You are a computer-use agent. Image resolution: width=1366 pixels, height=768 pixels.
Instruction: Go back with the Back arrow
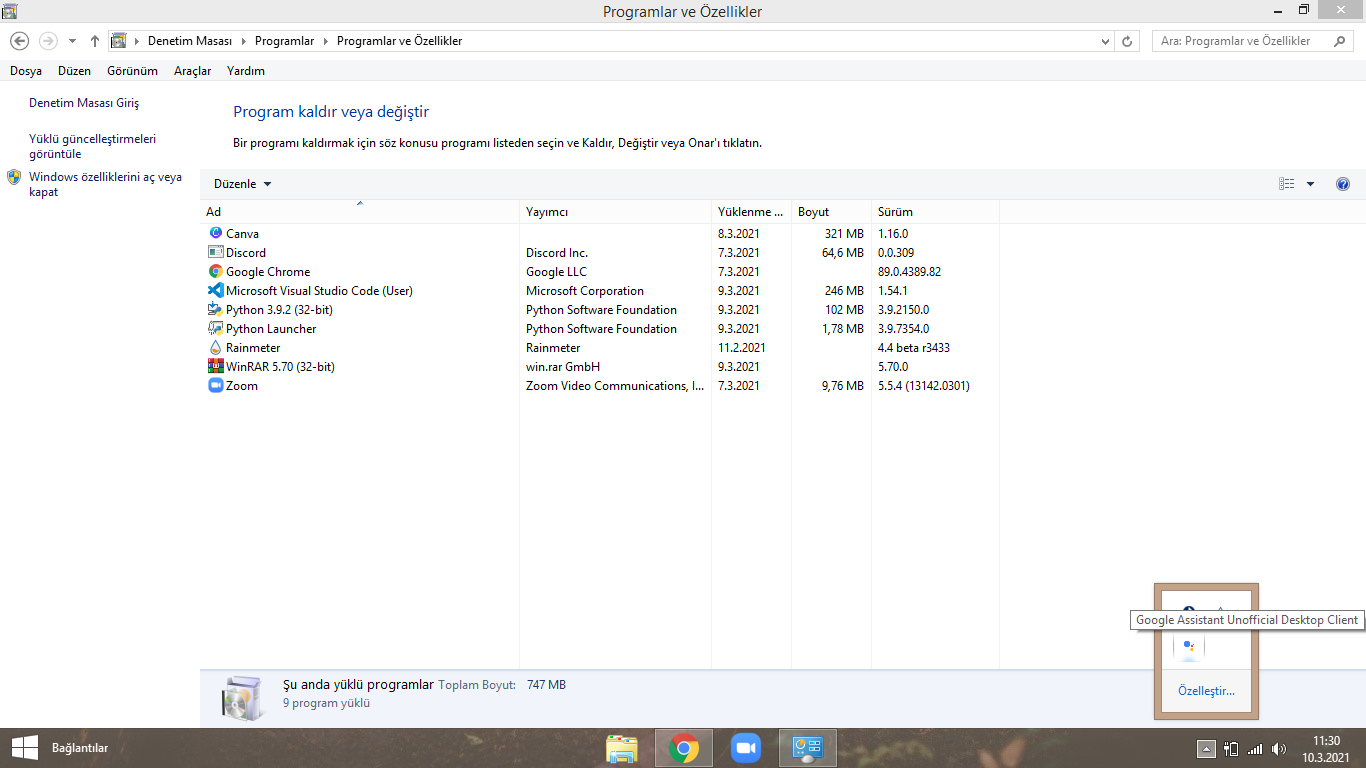tap(19, 41)
